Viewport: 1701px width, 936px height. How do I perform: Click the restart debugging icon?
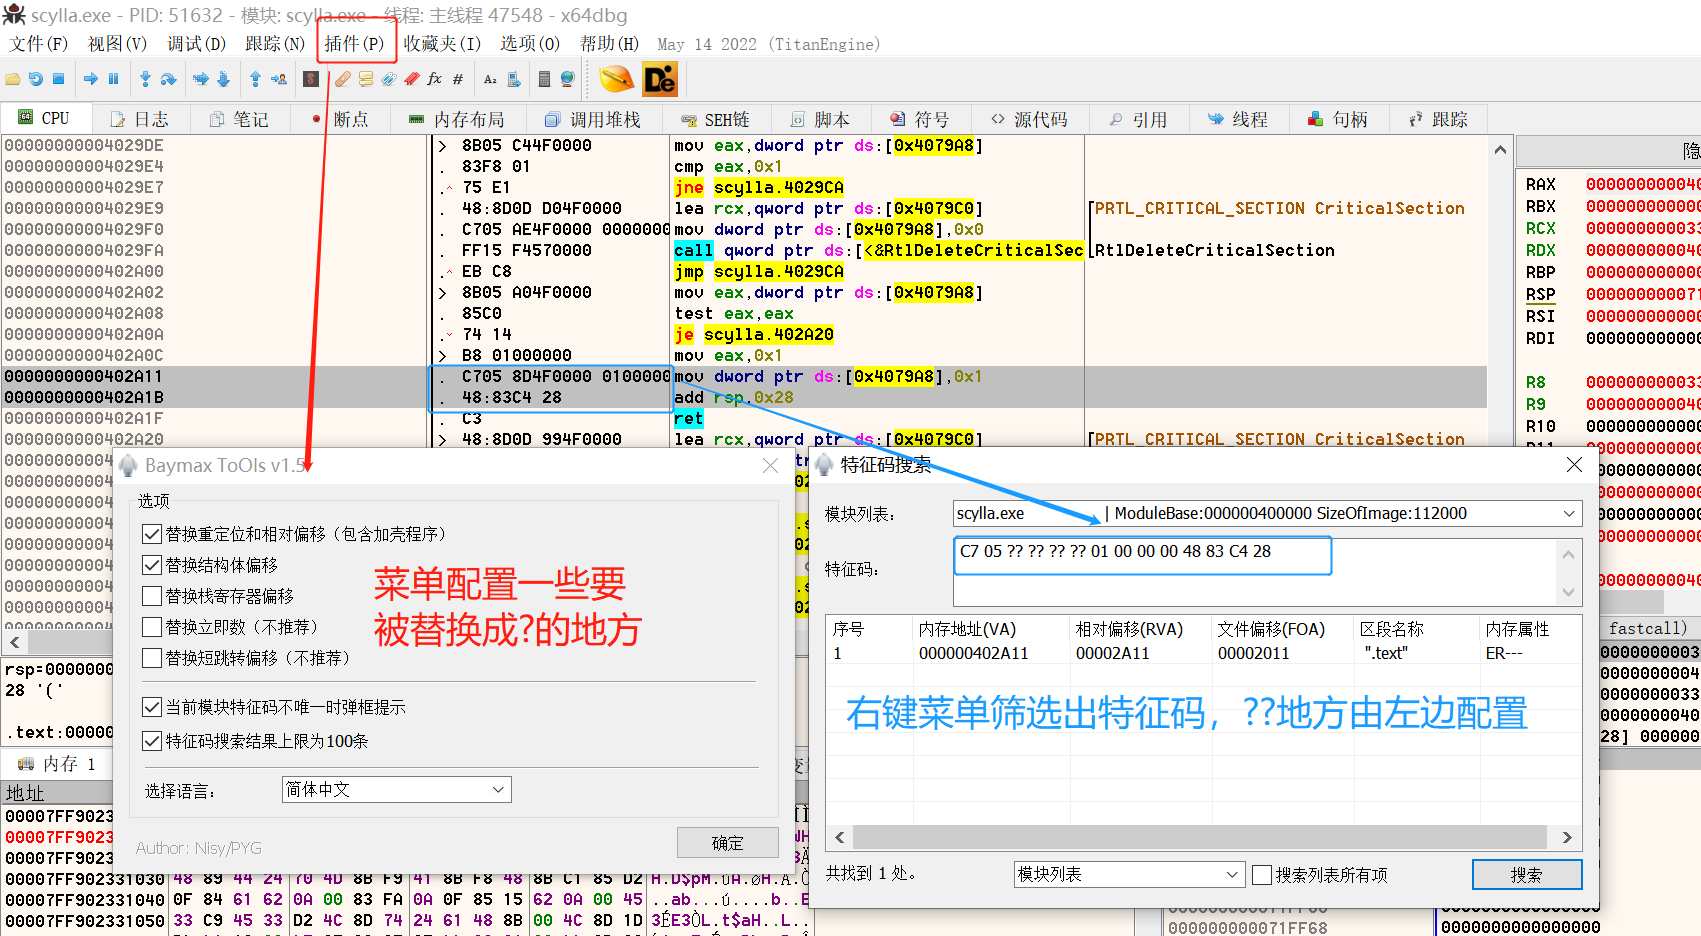tap(36, 79)
